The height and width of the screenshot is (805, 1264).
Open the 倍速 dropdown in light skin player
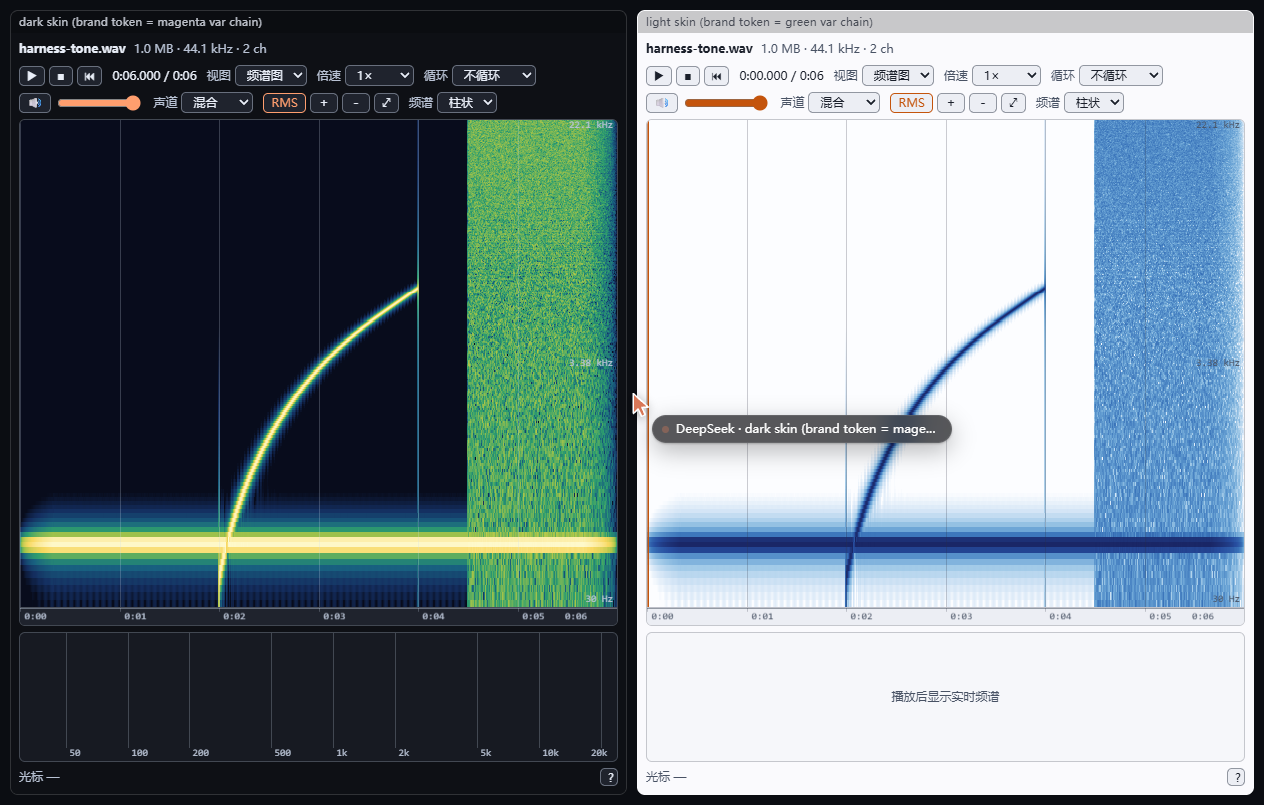click(1006, 75)
